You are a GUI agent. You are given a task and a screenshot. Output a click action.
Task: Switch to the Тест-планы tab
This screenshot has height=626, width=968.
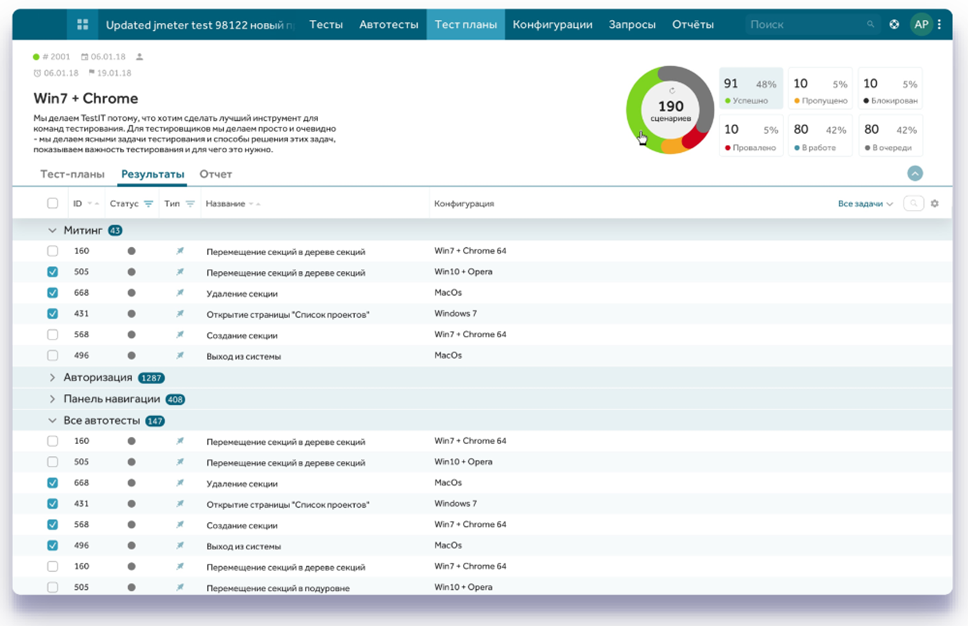[x=72, y=174]
